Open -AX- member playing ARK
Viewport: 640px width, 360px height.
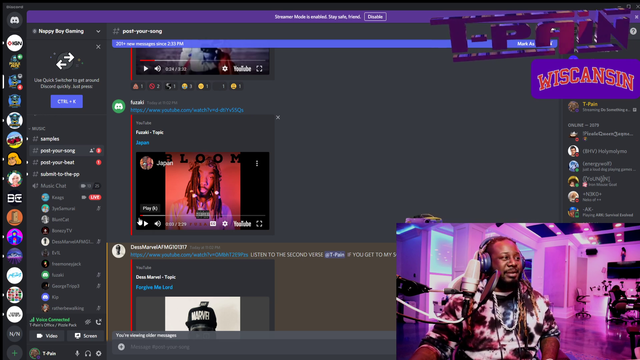(x=602, y=212)
